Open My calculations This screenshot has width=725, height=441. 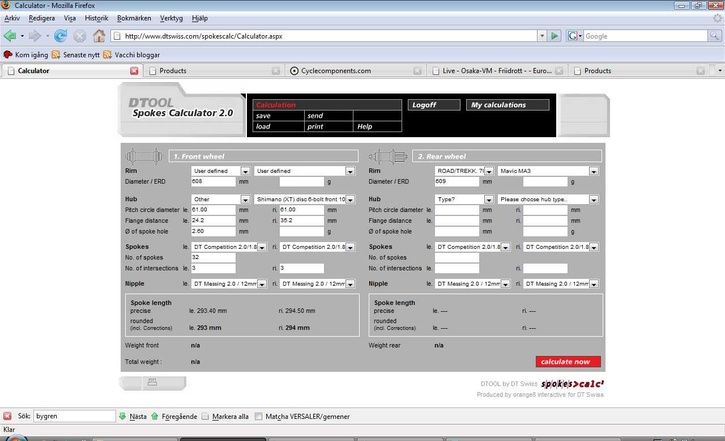507,105
